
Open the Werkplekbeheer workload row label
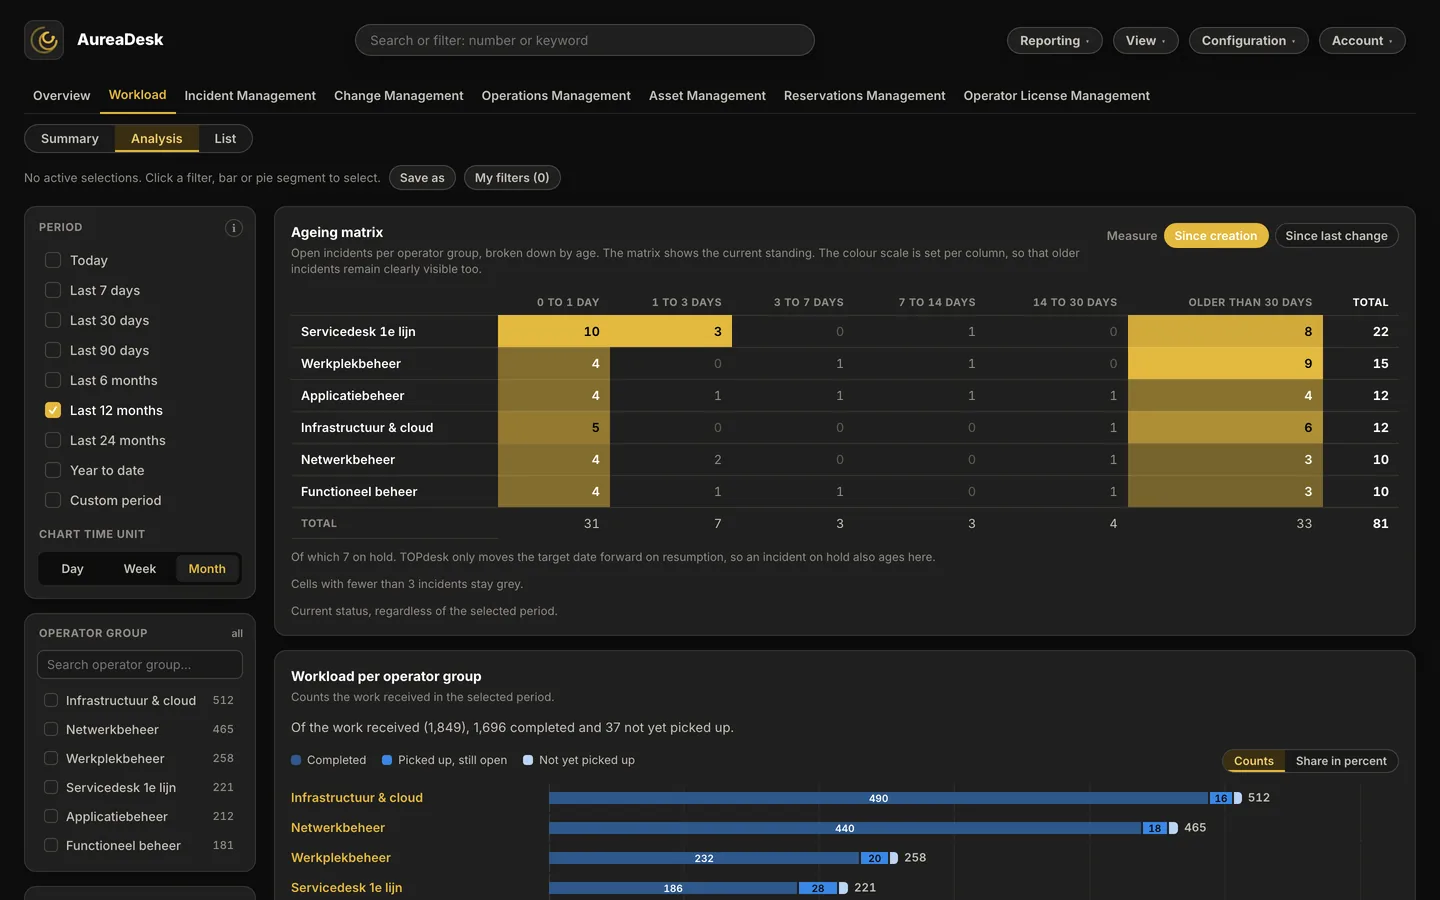click(x=341, y=858)
